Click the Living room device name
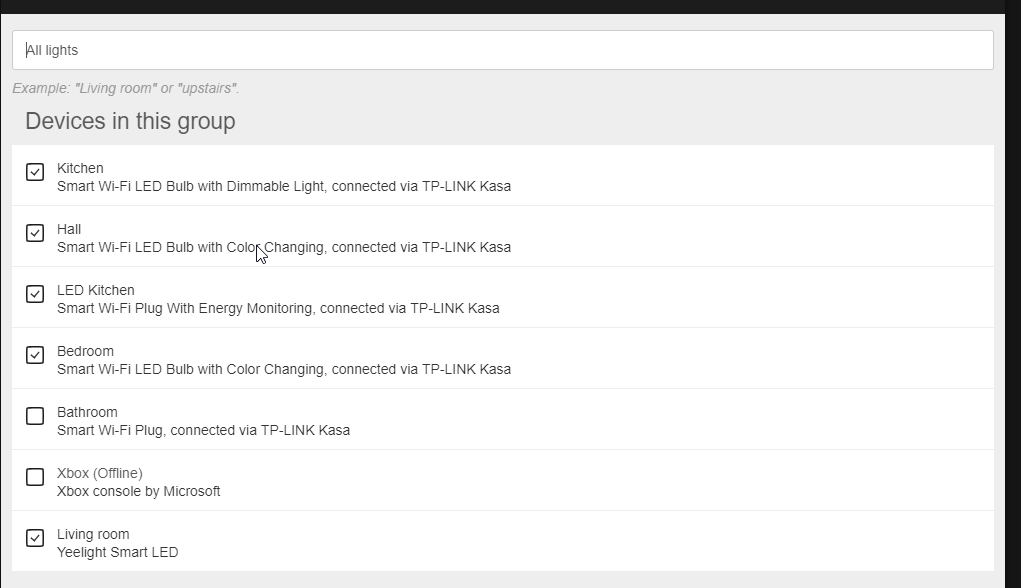1021x588 pixels. [x=93, y=534]
